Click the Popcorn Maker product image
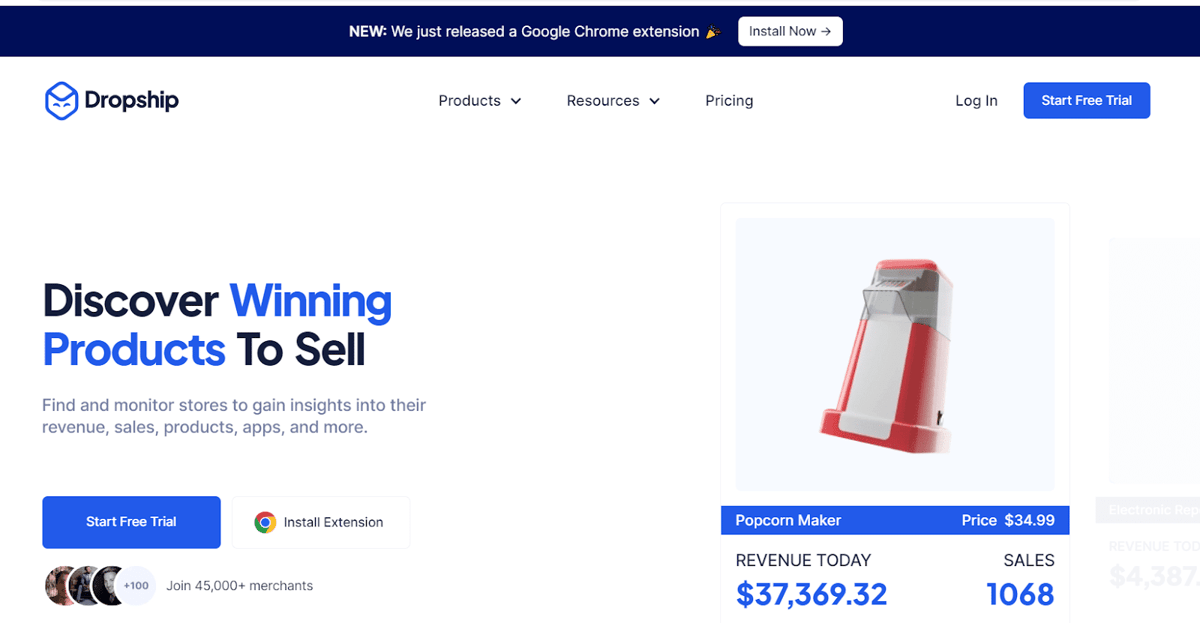This screenshot has height=623, width=1200. [895, 353]
